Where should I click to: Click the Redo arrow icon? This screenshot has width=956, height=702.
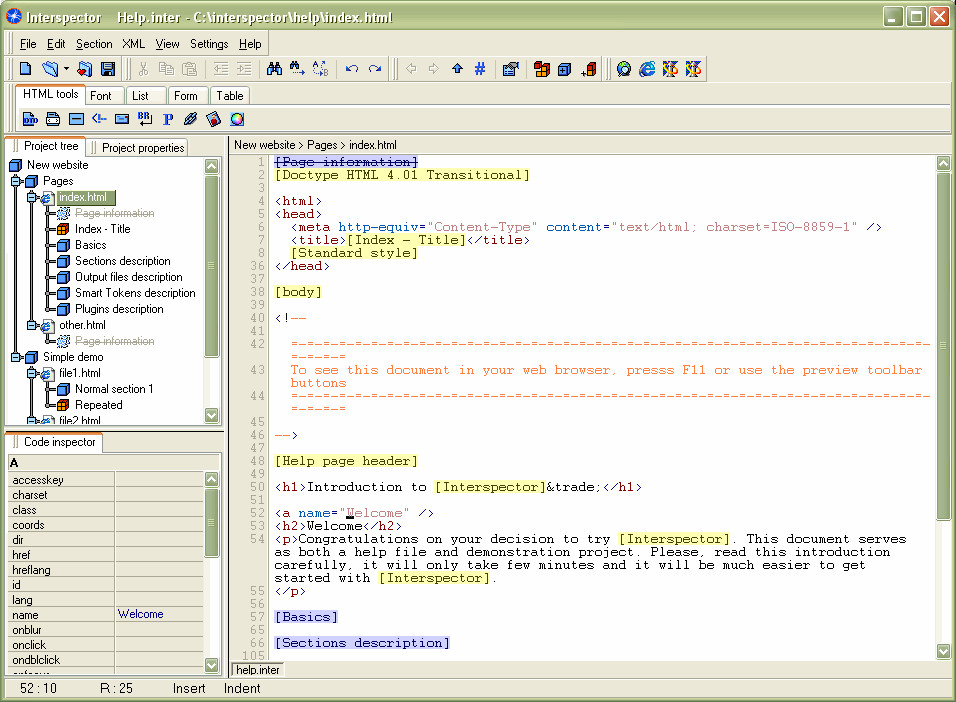pos(375,69)
